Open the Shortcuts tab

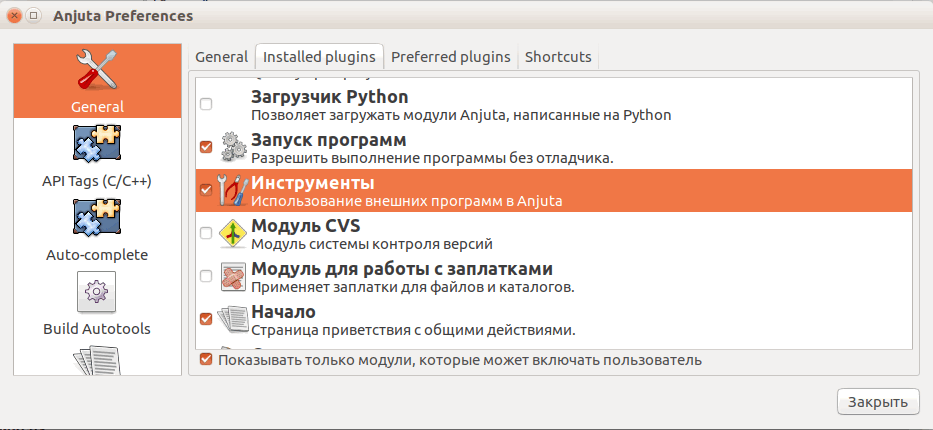558,57
